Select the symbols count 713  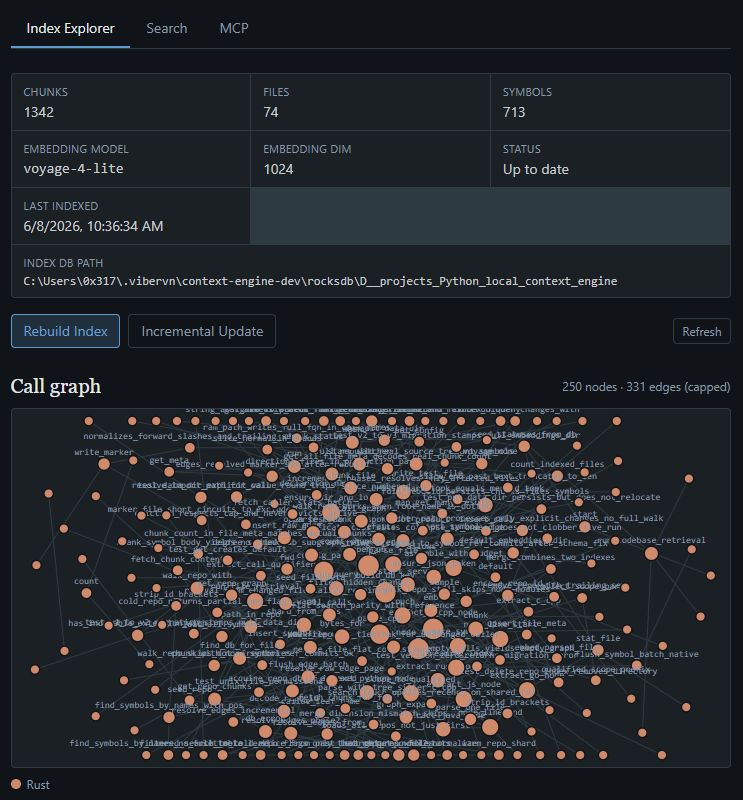click(514, 112)
